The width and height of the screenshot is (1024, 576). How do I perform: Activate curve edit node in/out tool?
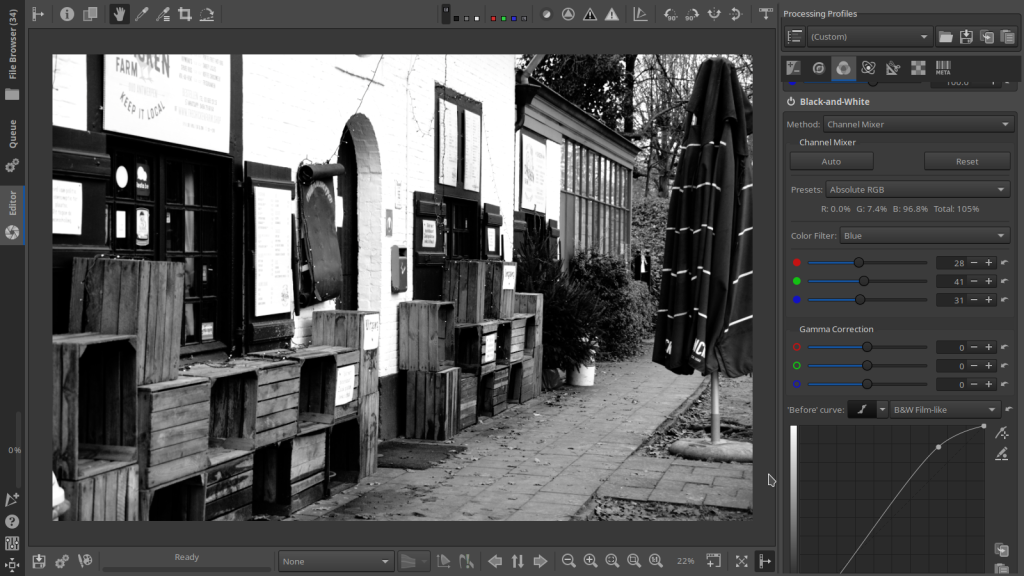[1001, 433]
